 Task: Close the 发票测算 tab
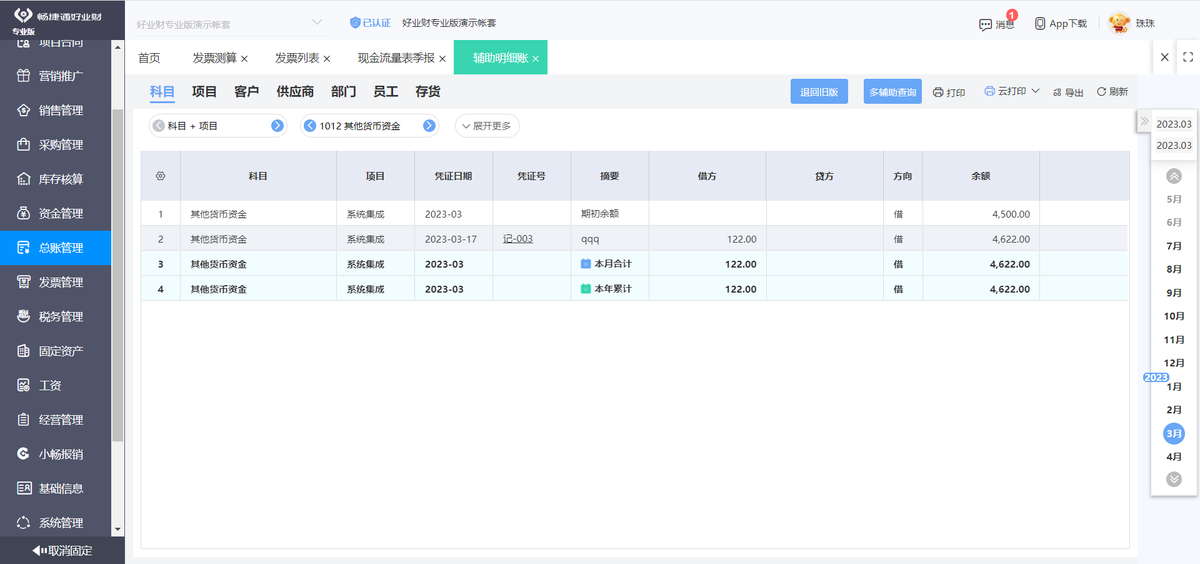click(x=245, y=59)
